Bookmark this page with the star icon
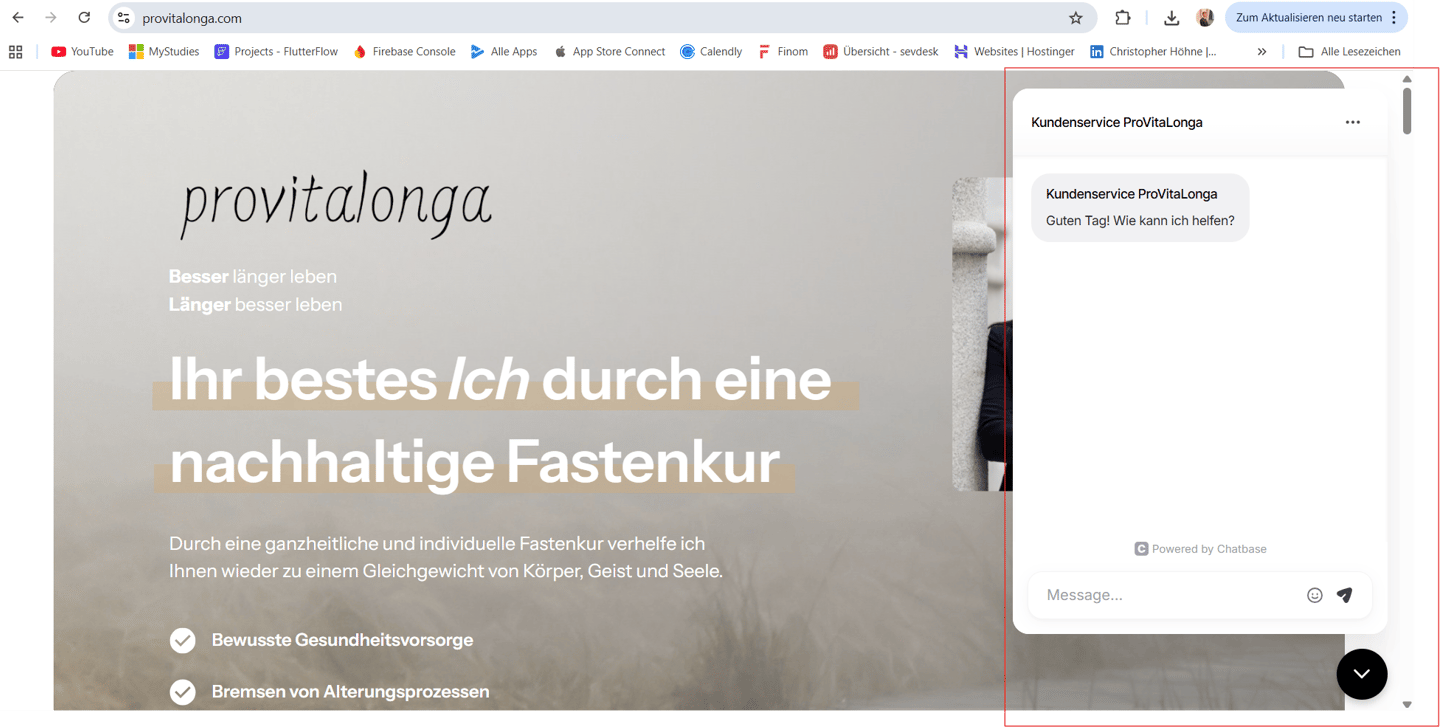 [1076, 18]
